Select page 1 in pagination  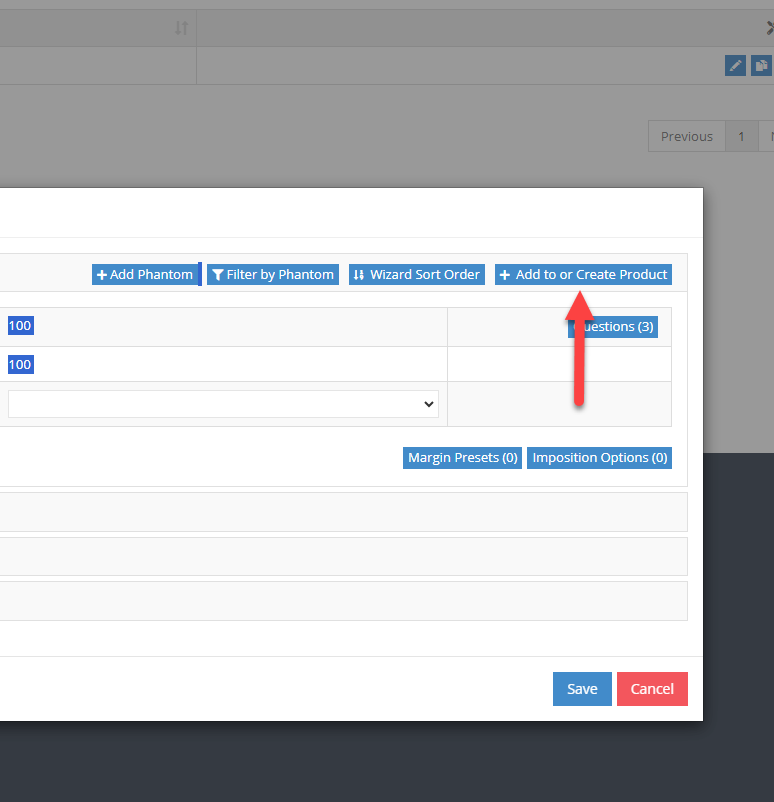[741, 137]
